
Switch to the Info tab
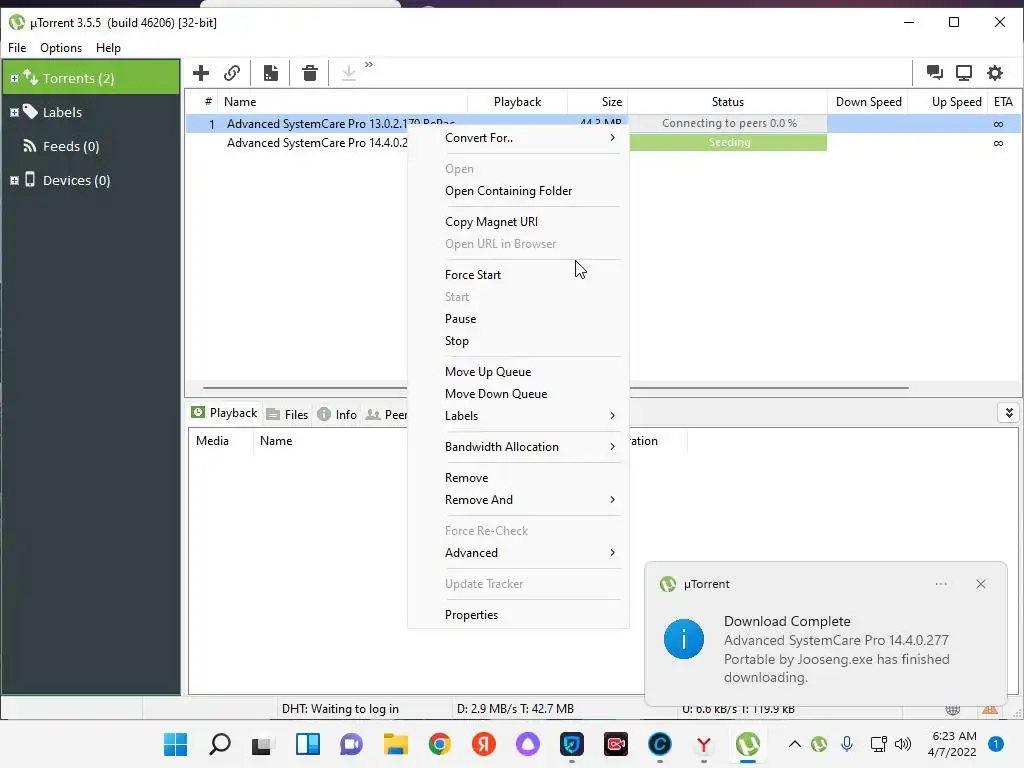pyautogui.click(x=337, y=415)
